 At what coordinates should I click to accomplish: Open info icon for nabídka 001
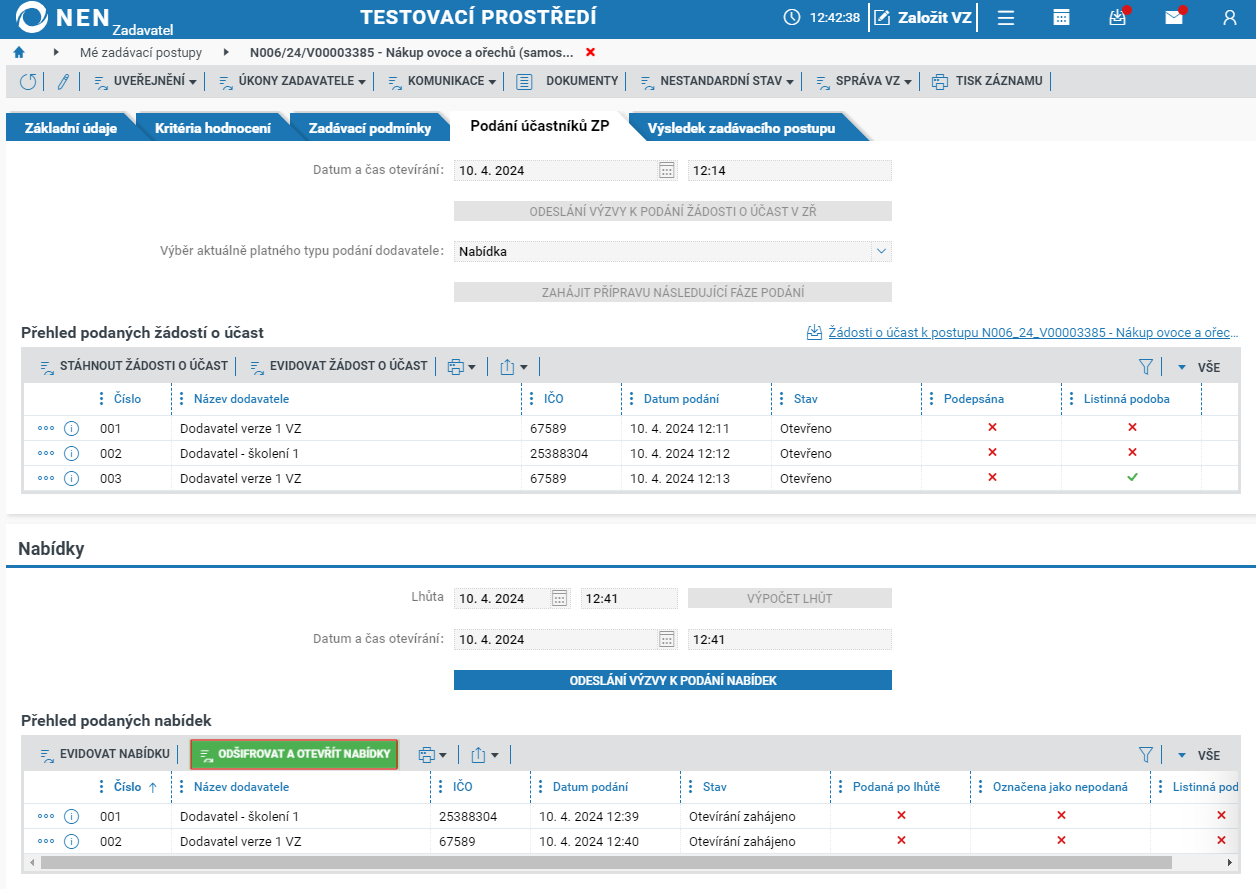tap(71, 816)
